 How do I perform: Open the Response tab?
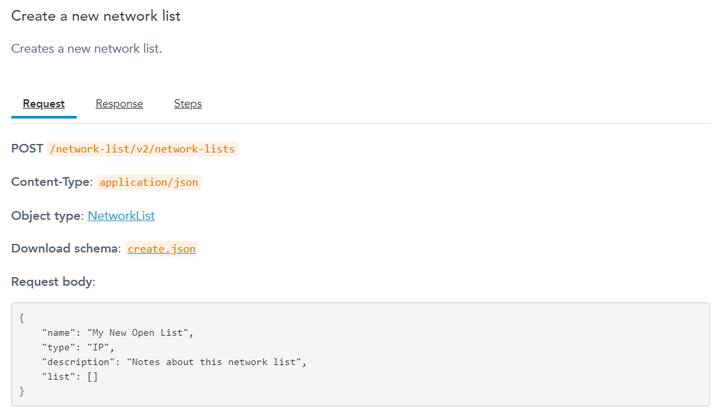(119, 104)
